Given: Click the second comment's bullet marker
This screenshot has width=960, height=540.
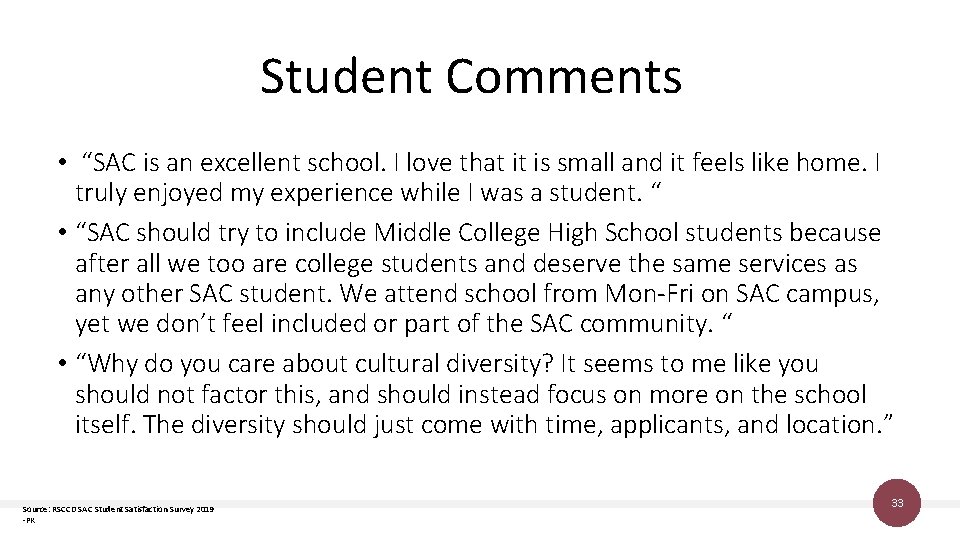Looking at the screenshot, I should pos(61,234).
